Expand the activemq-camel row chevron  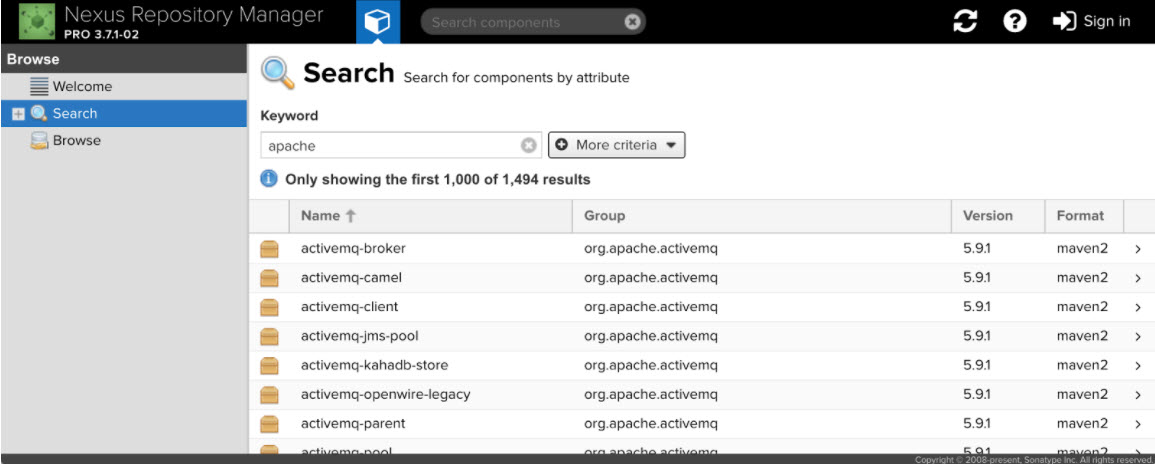click(1138, 278)
